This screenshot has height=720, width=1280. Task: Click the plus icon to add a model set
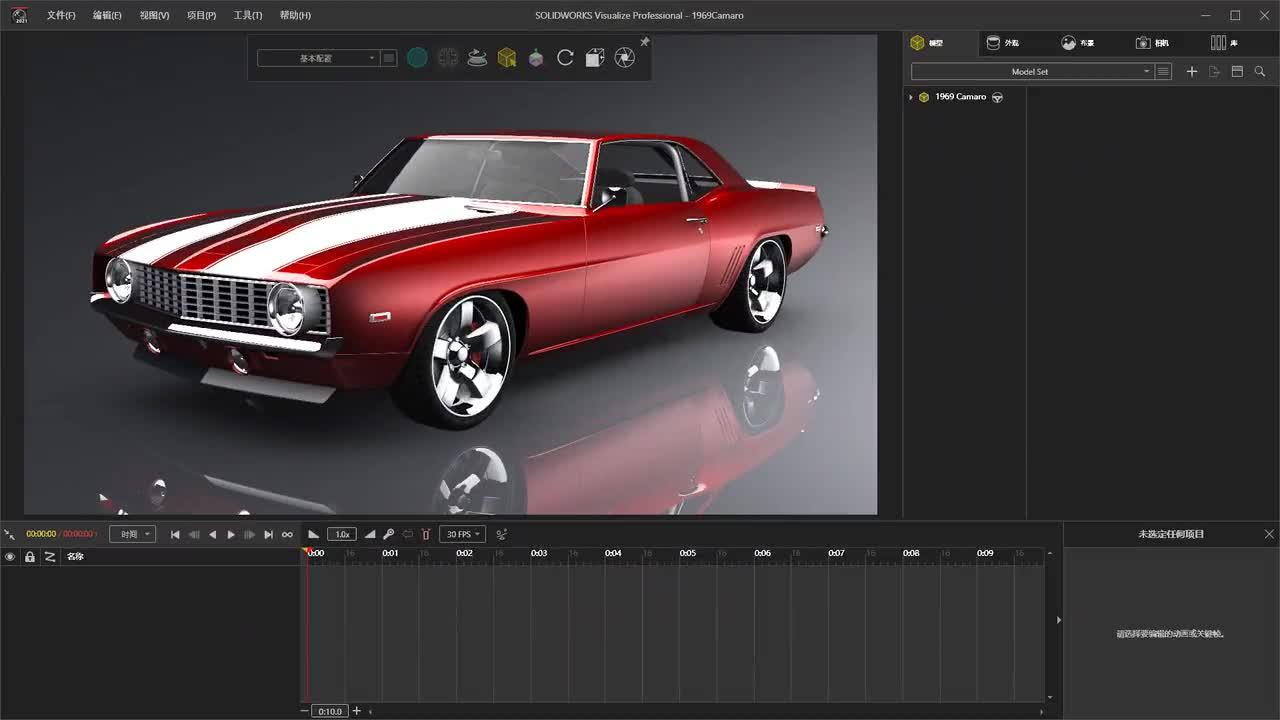point(1191,71)
